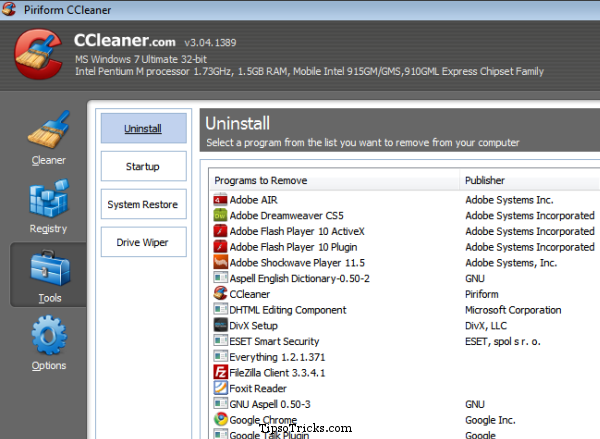Viewport: 600px width, 439px height.
Task: Open the Startup tab
Action: point(143,166)
